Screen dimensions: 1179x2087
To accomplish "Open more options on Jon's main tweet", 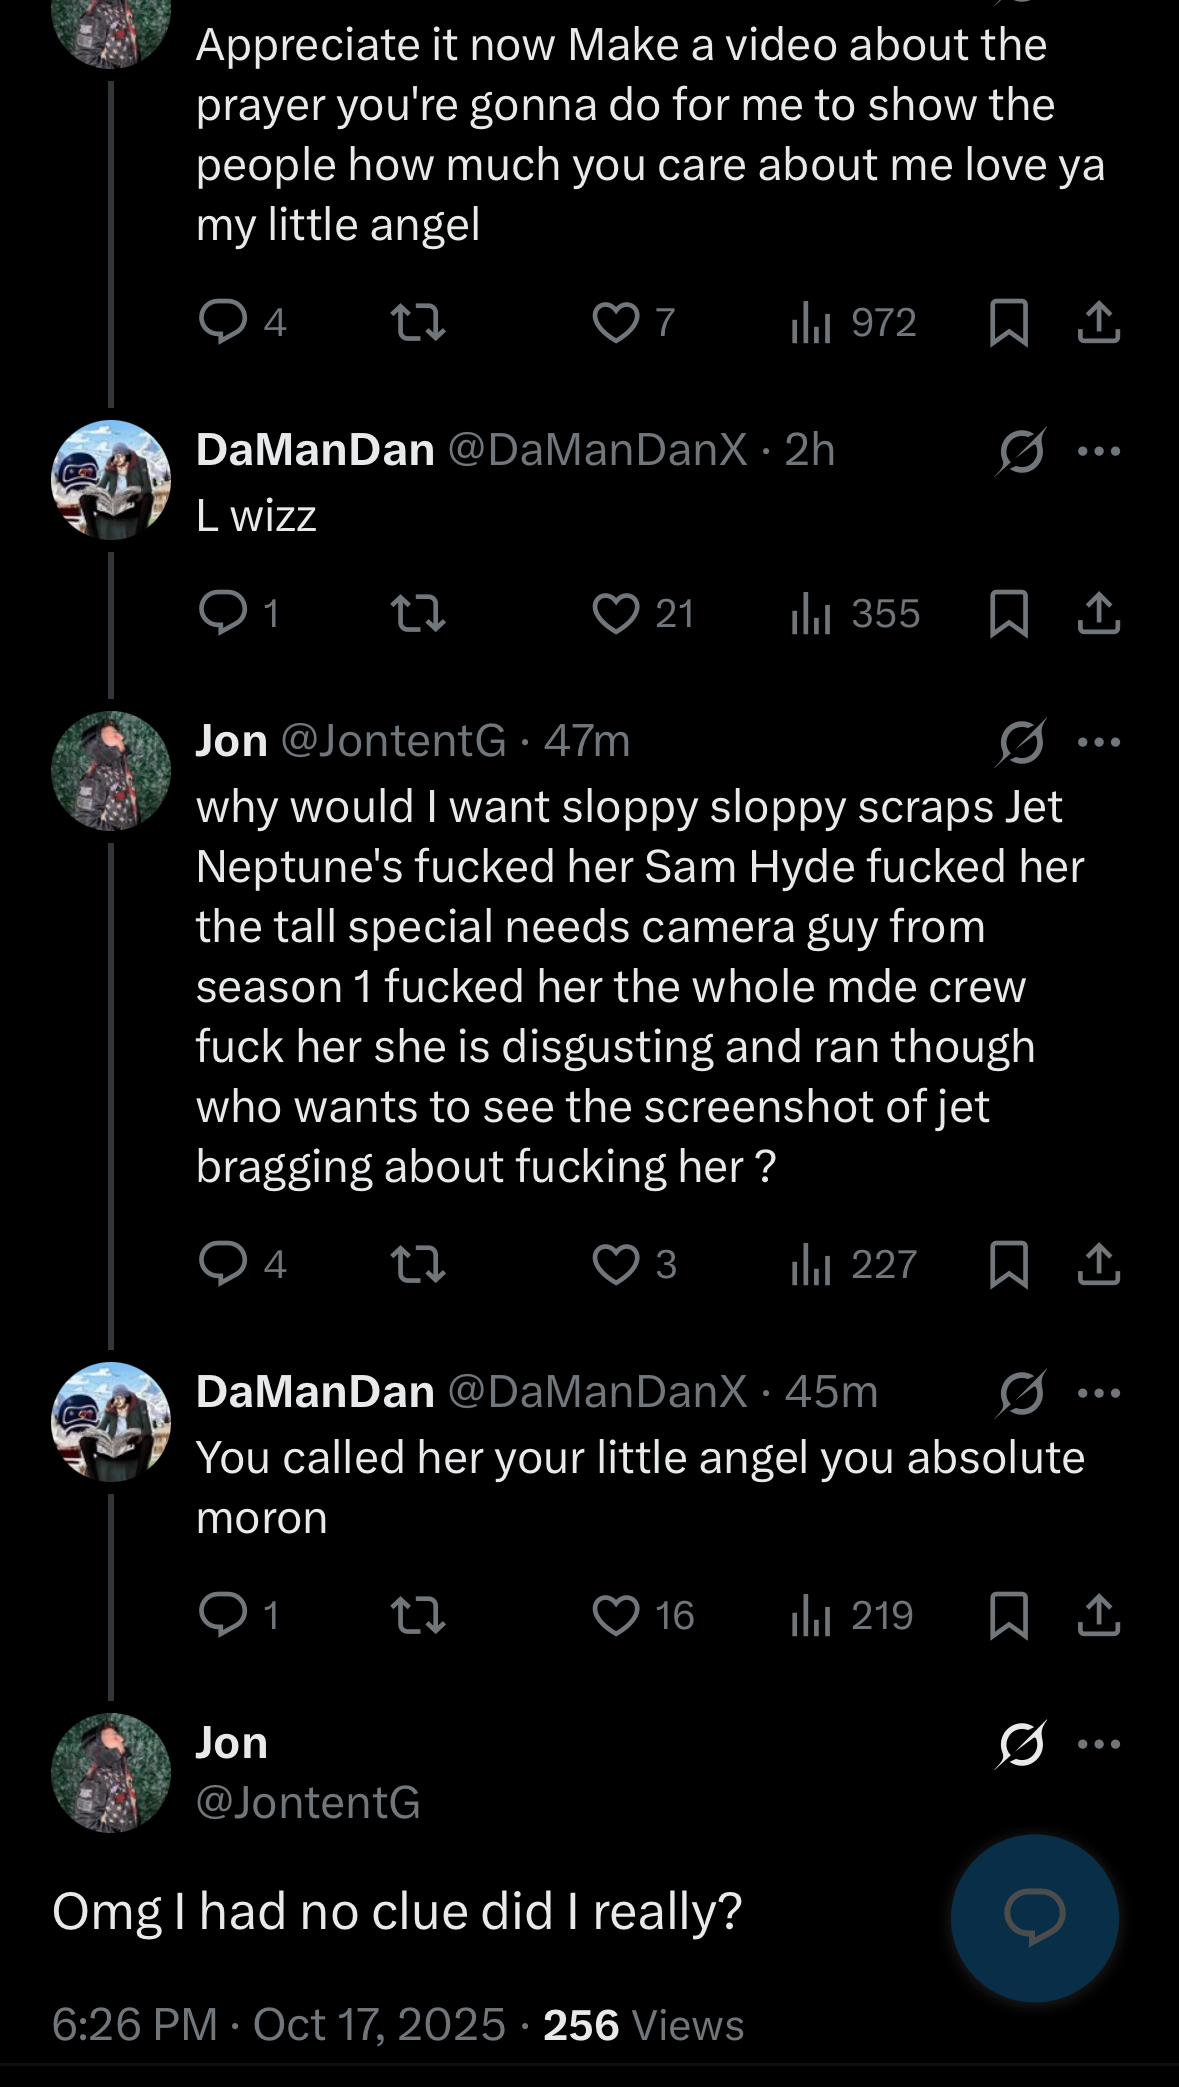I will pos(1099,1744).
